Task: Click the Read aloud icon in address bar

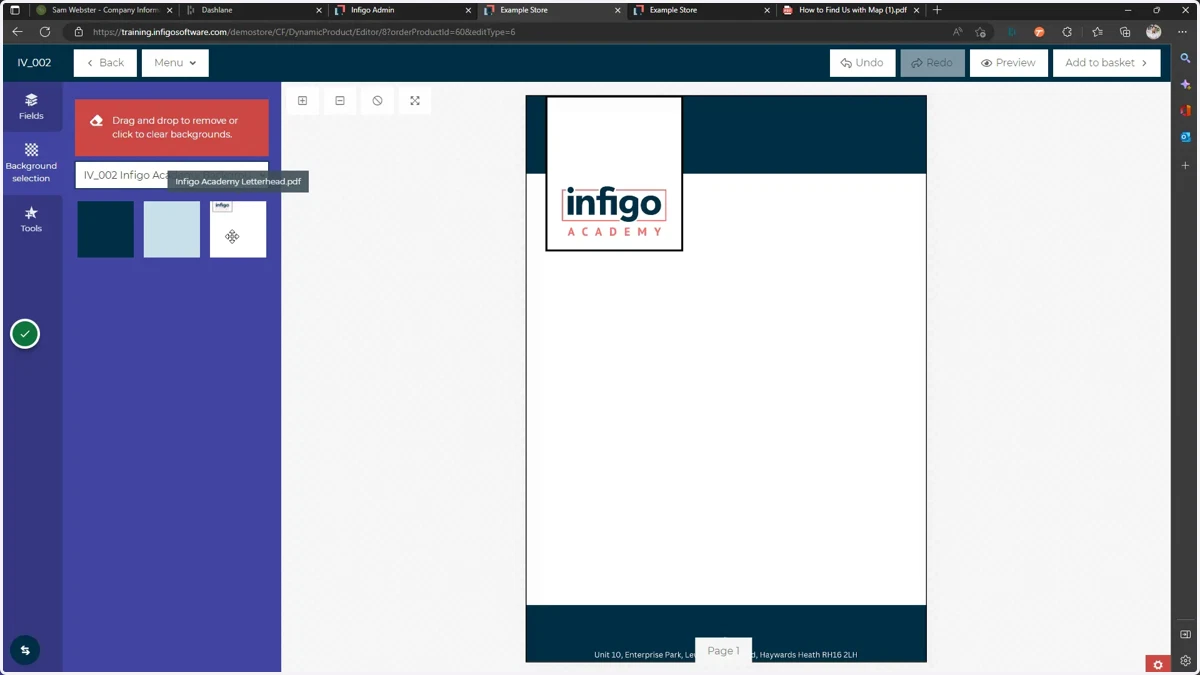Action: pyautogui.click(x=958, y=32)
